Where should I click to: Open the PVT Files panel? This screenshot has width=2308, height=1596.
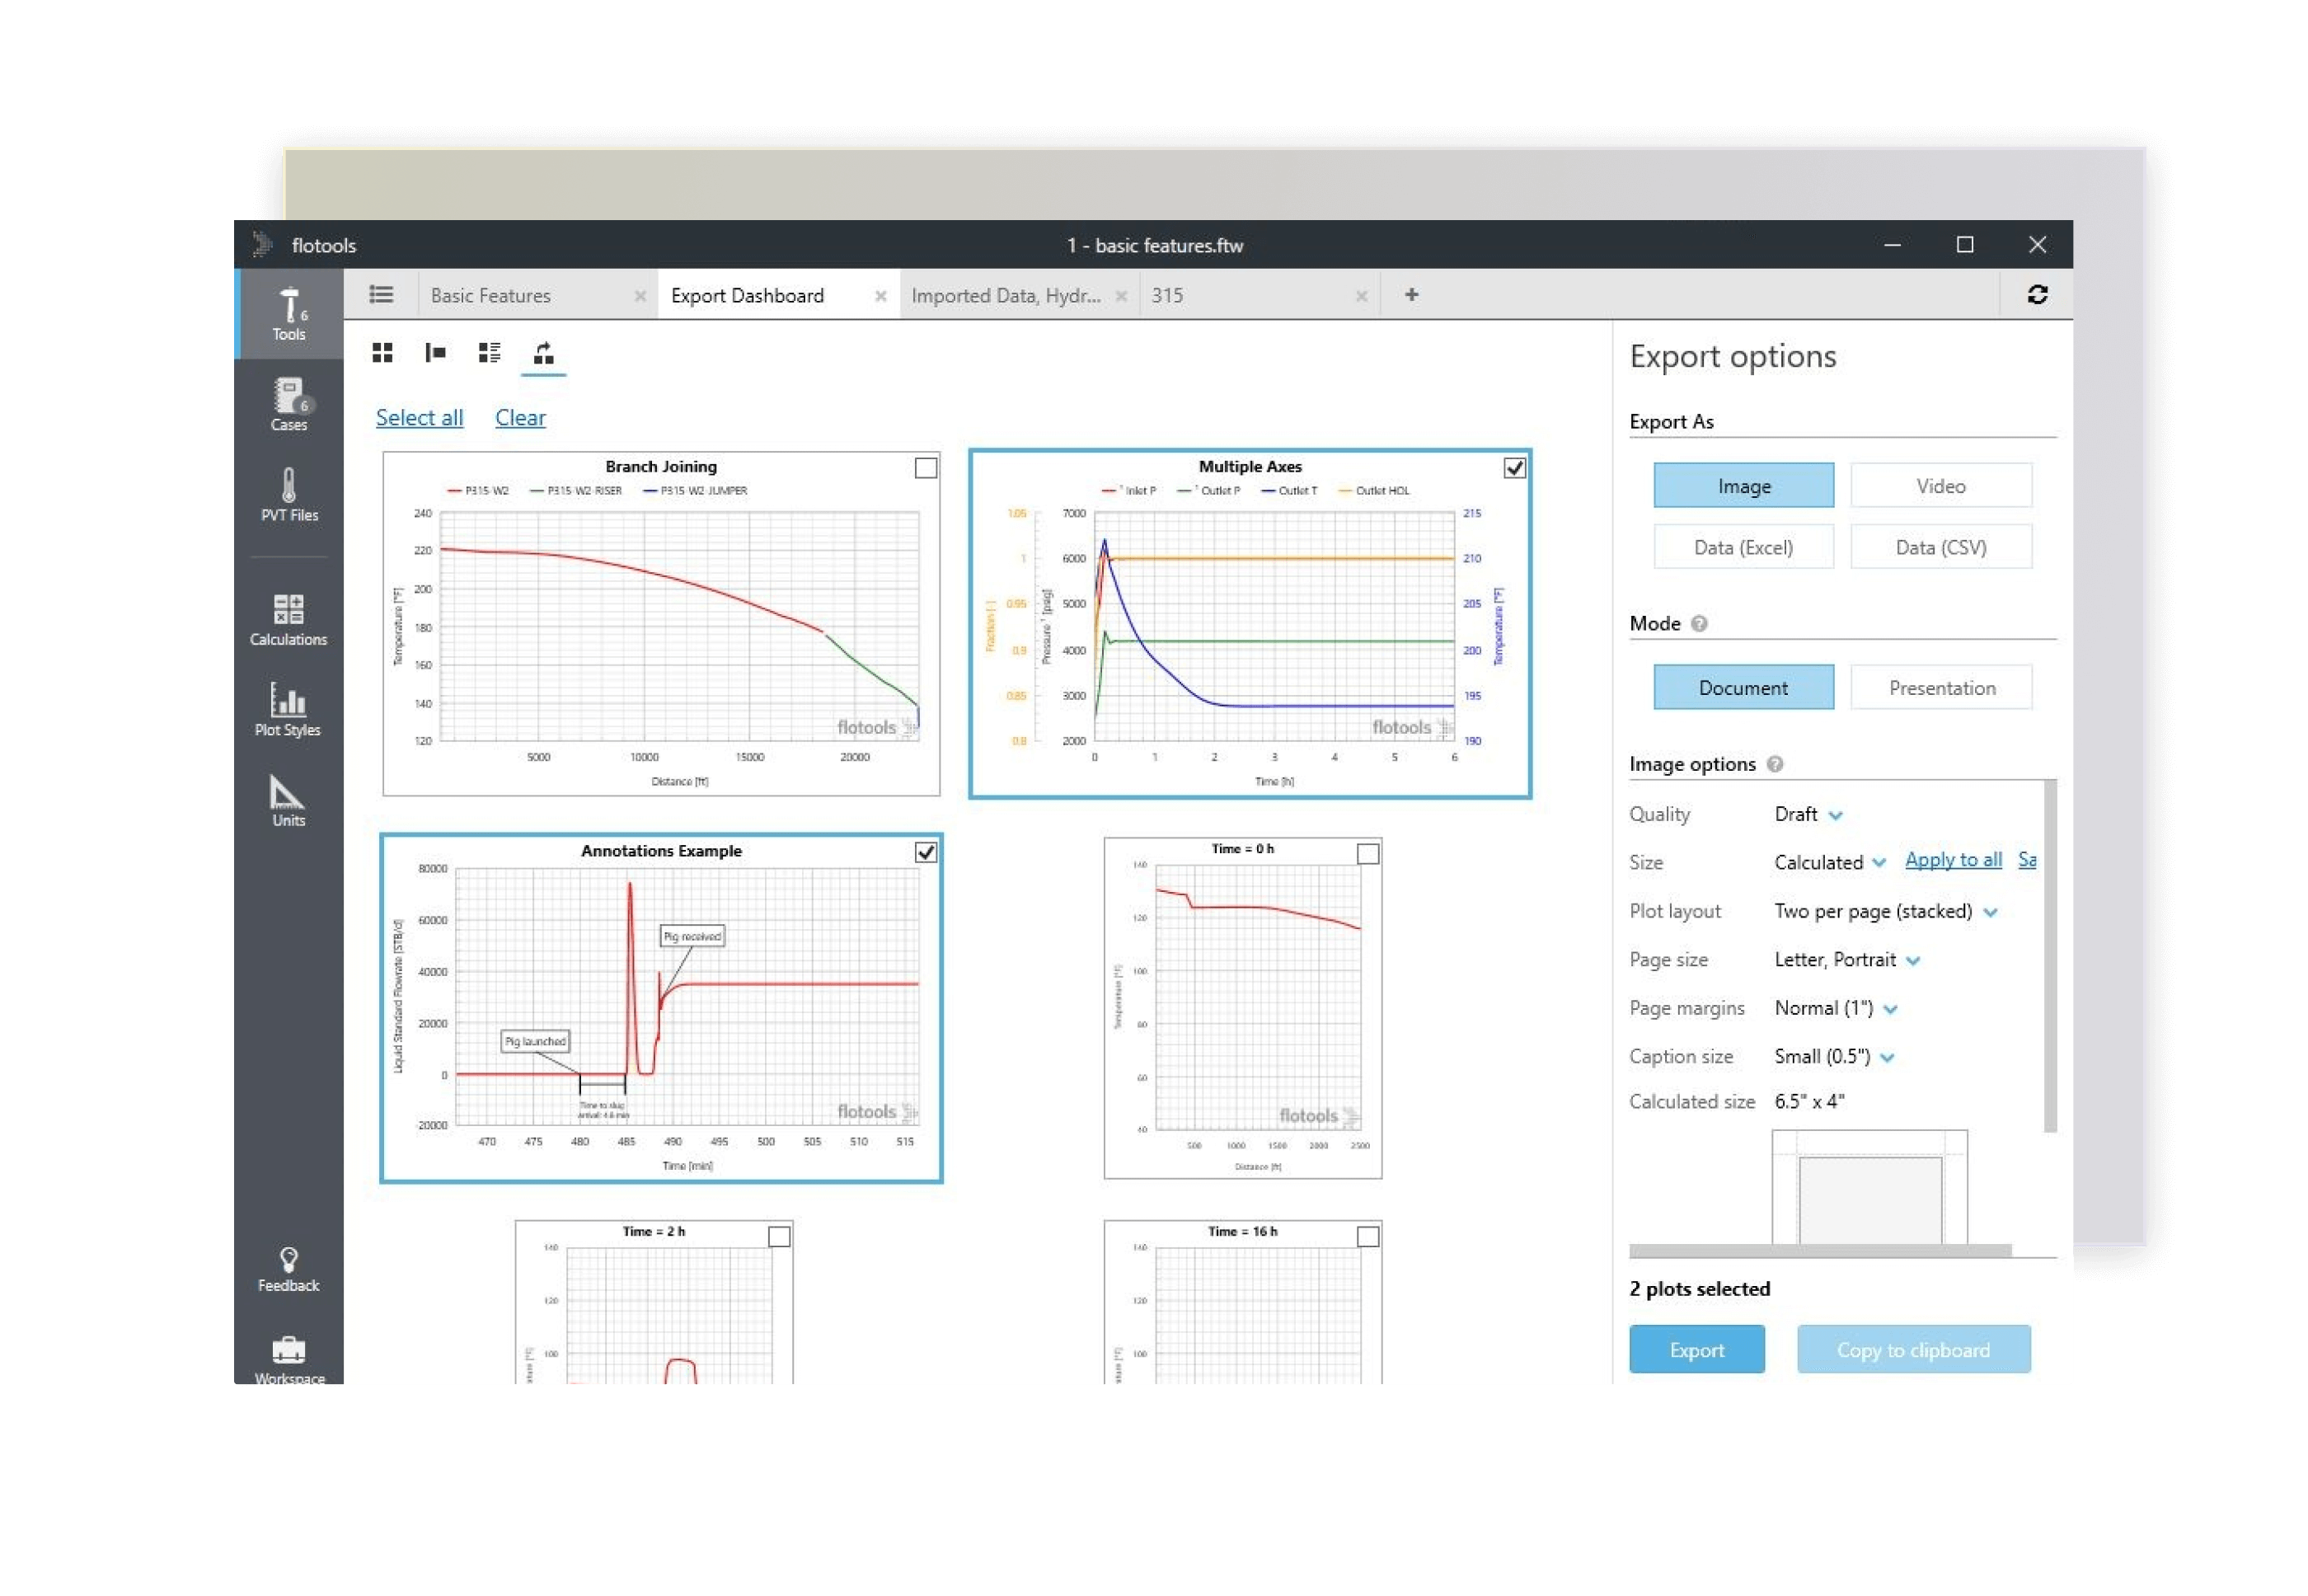click(289, 494)
